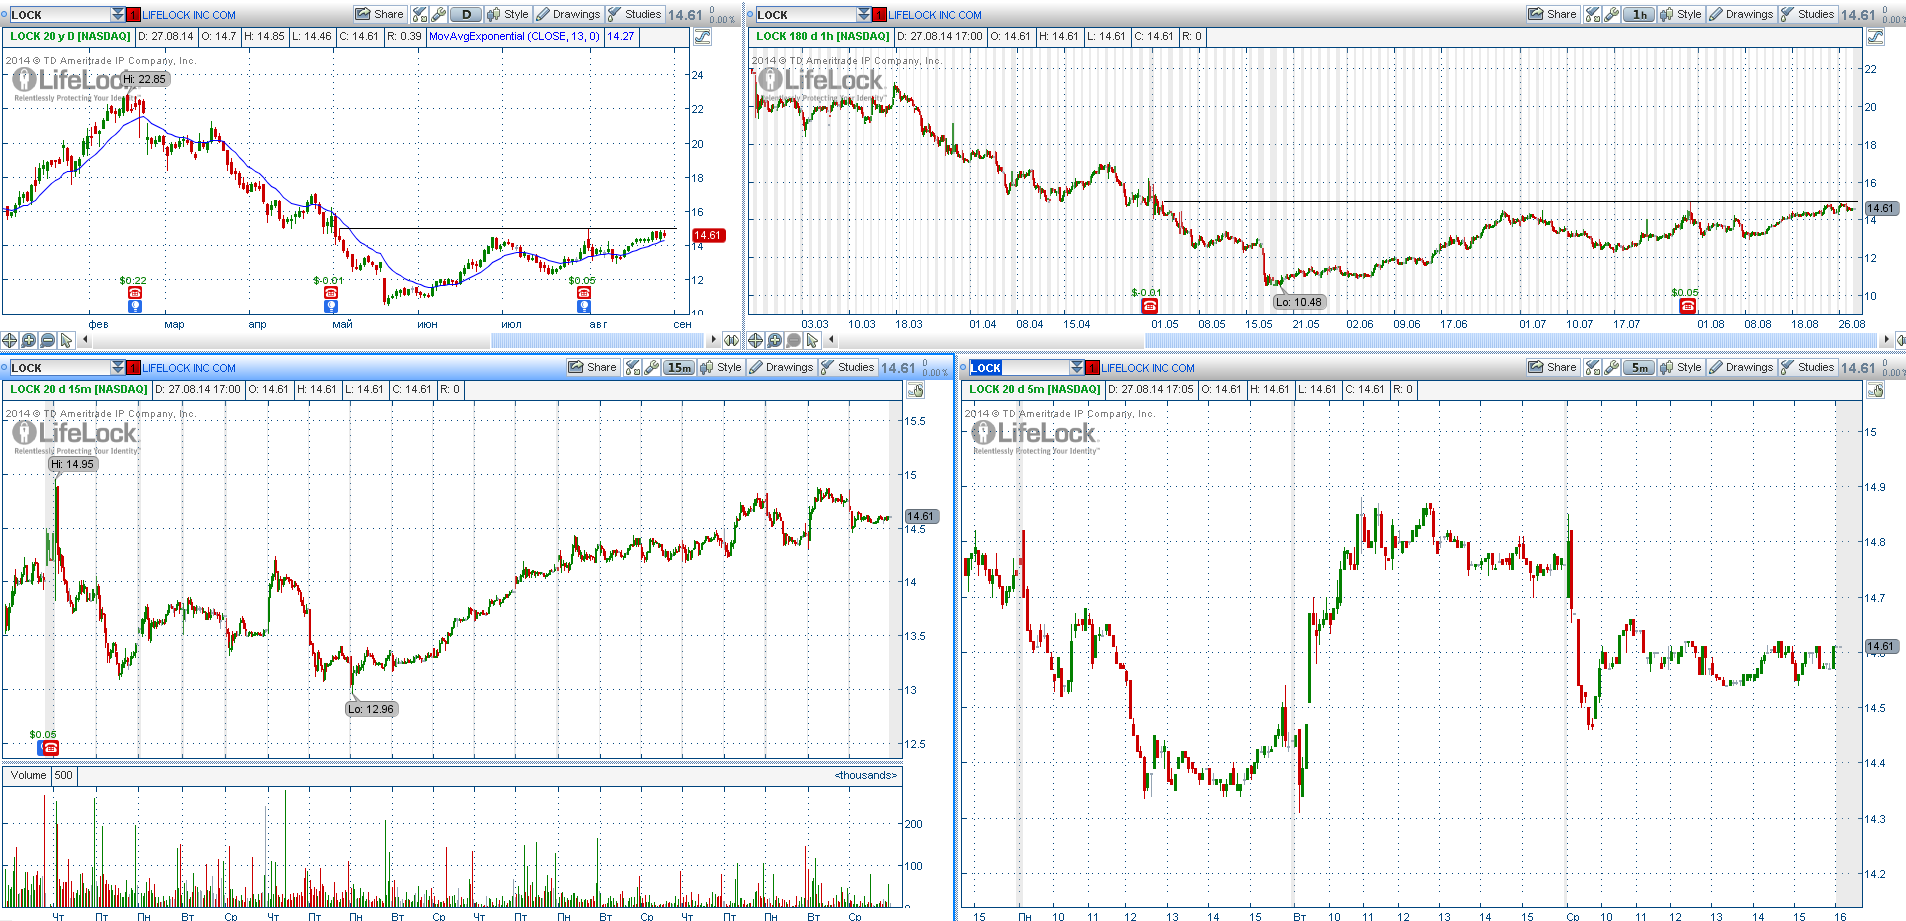Click the earnings phone marker near авг on daily chart
Image resolution: width=1906 pixels, height=921 pixels.
pos(584,293)
